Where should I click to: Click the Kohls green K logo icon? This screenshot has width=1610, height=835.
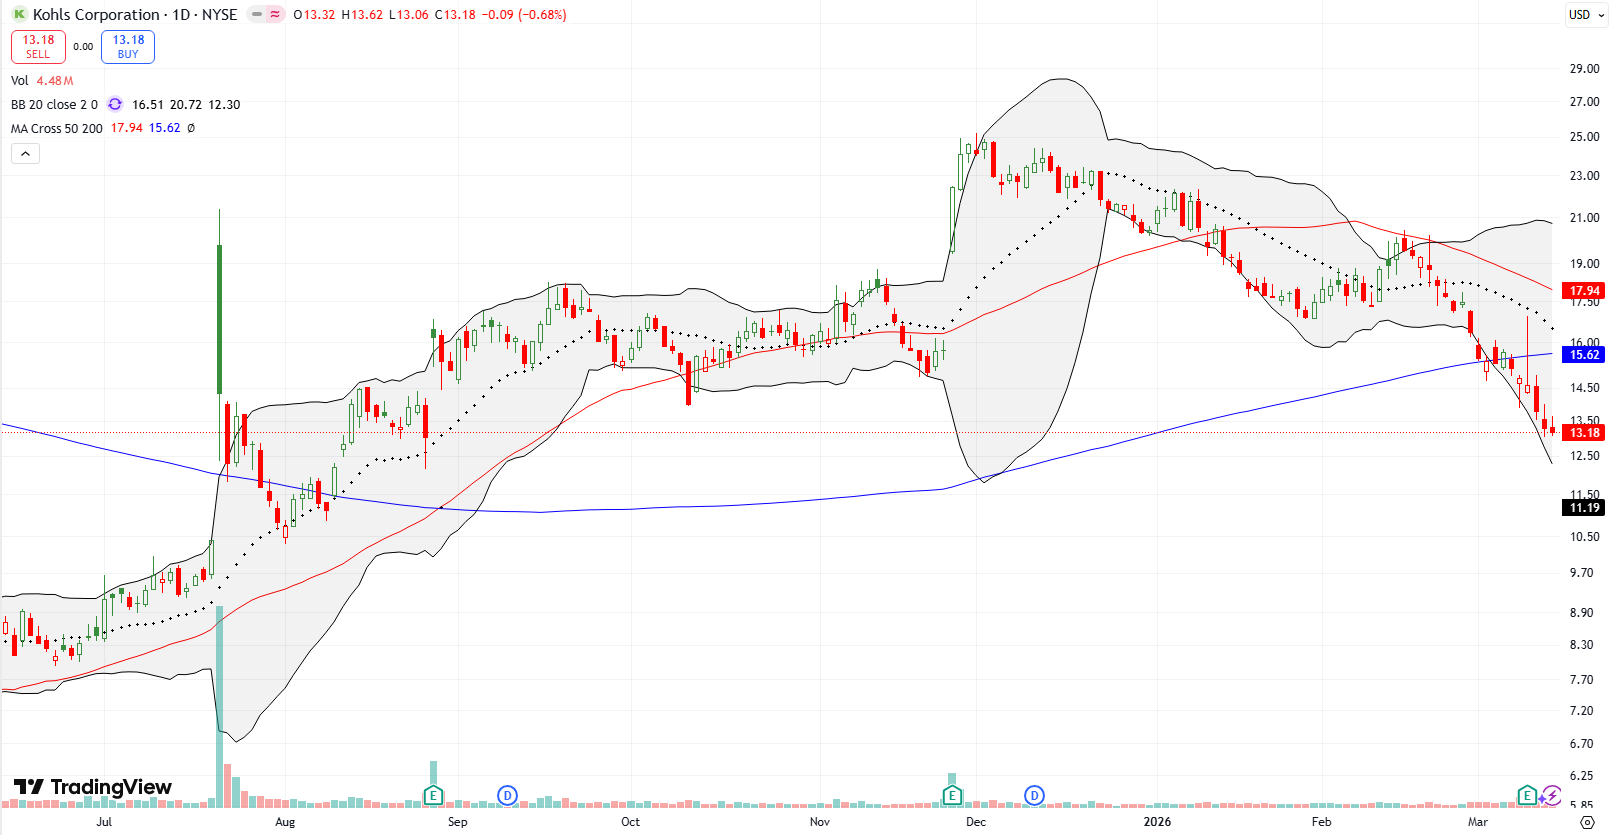pyautogui.click(x=19, y=15)
